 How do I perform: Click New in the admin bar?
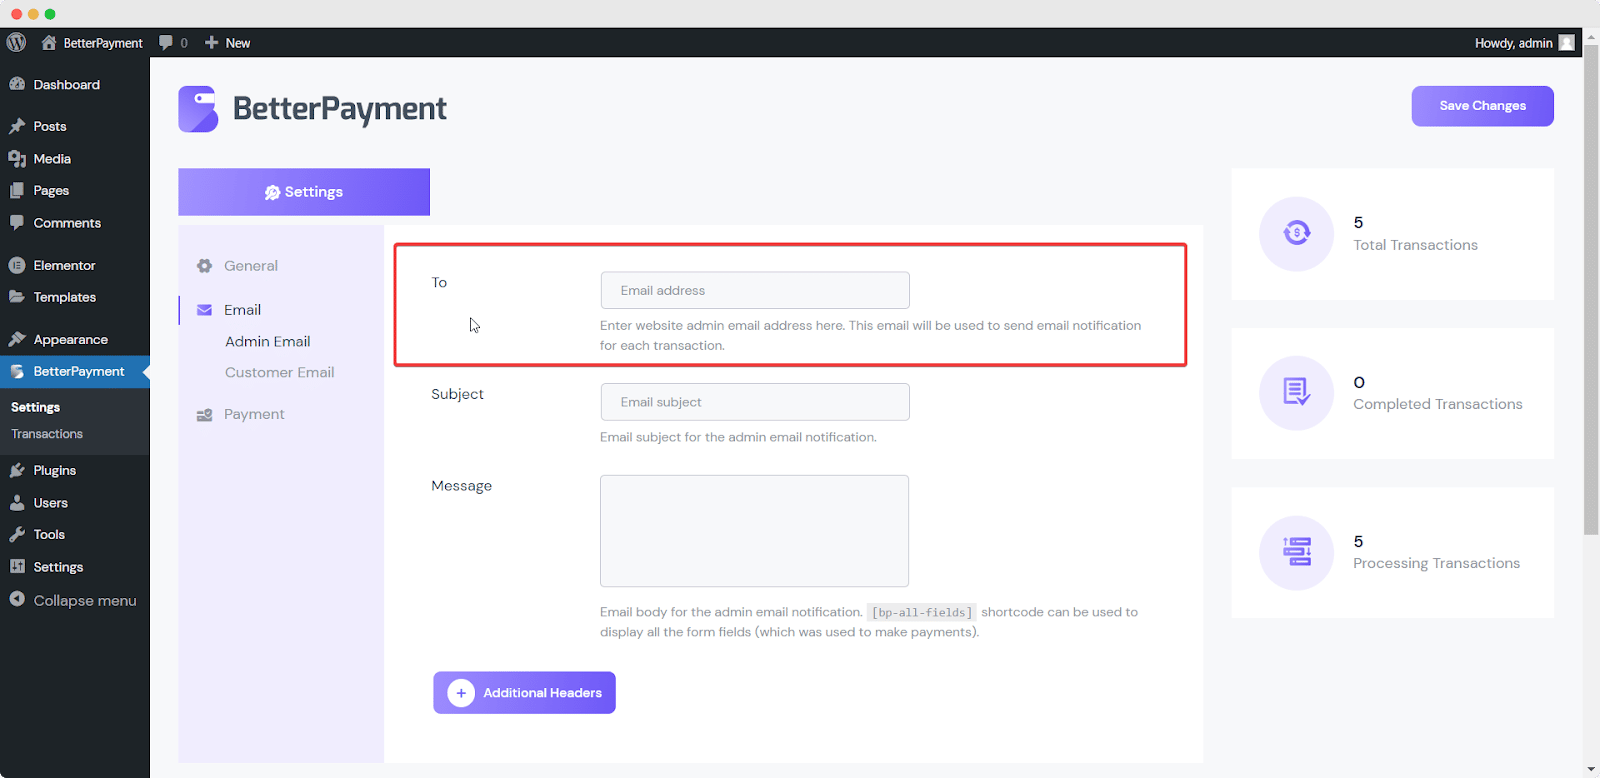pyautogui.click(x=238, y=43)
